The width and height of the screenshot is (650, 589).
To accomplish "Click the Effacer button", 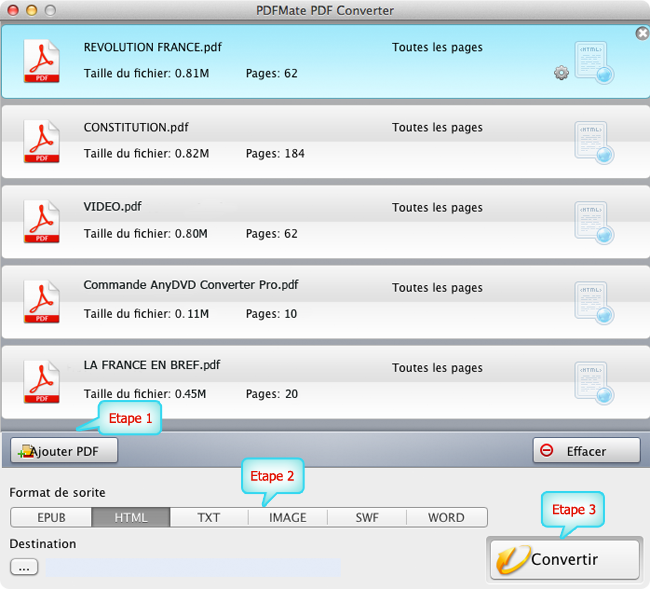I will (x=587, y=451).
